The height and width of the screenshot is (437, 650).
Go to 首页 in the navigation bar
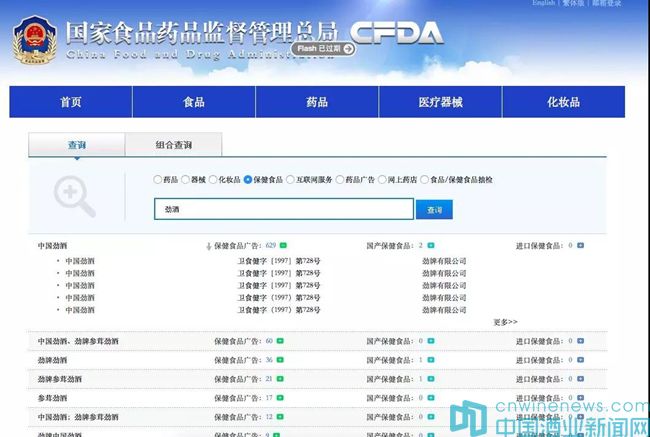click(x=71, y=102)
